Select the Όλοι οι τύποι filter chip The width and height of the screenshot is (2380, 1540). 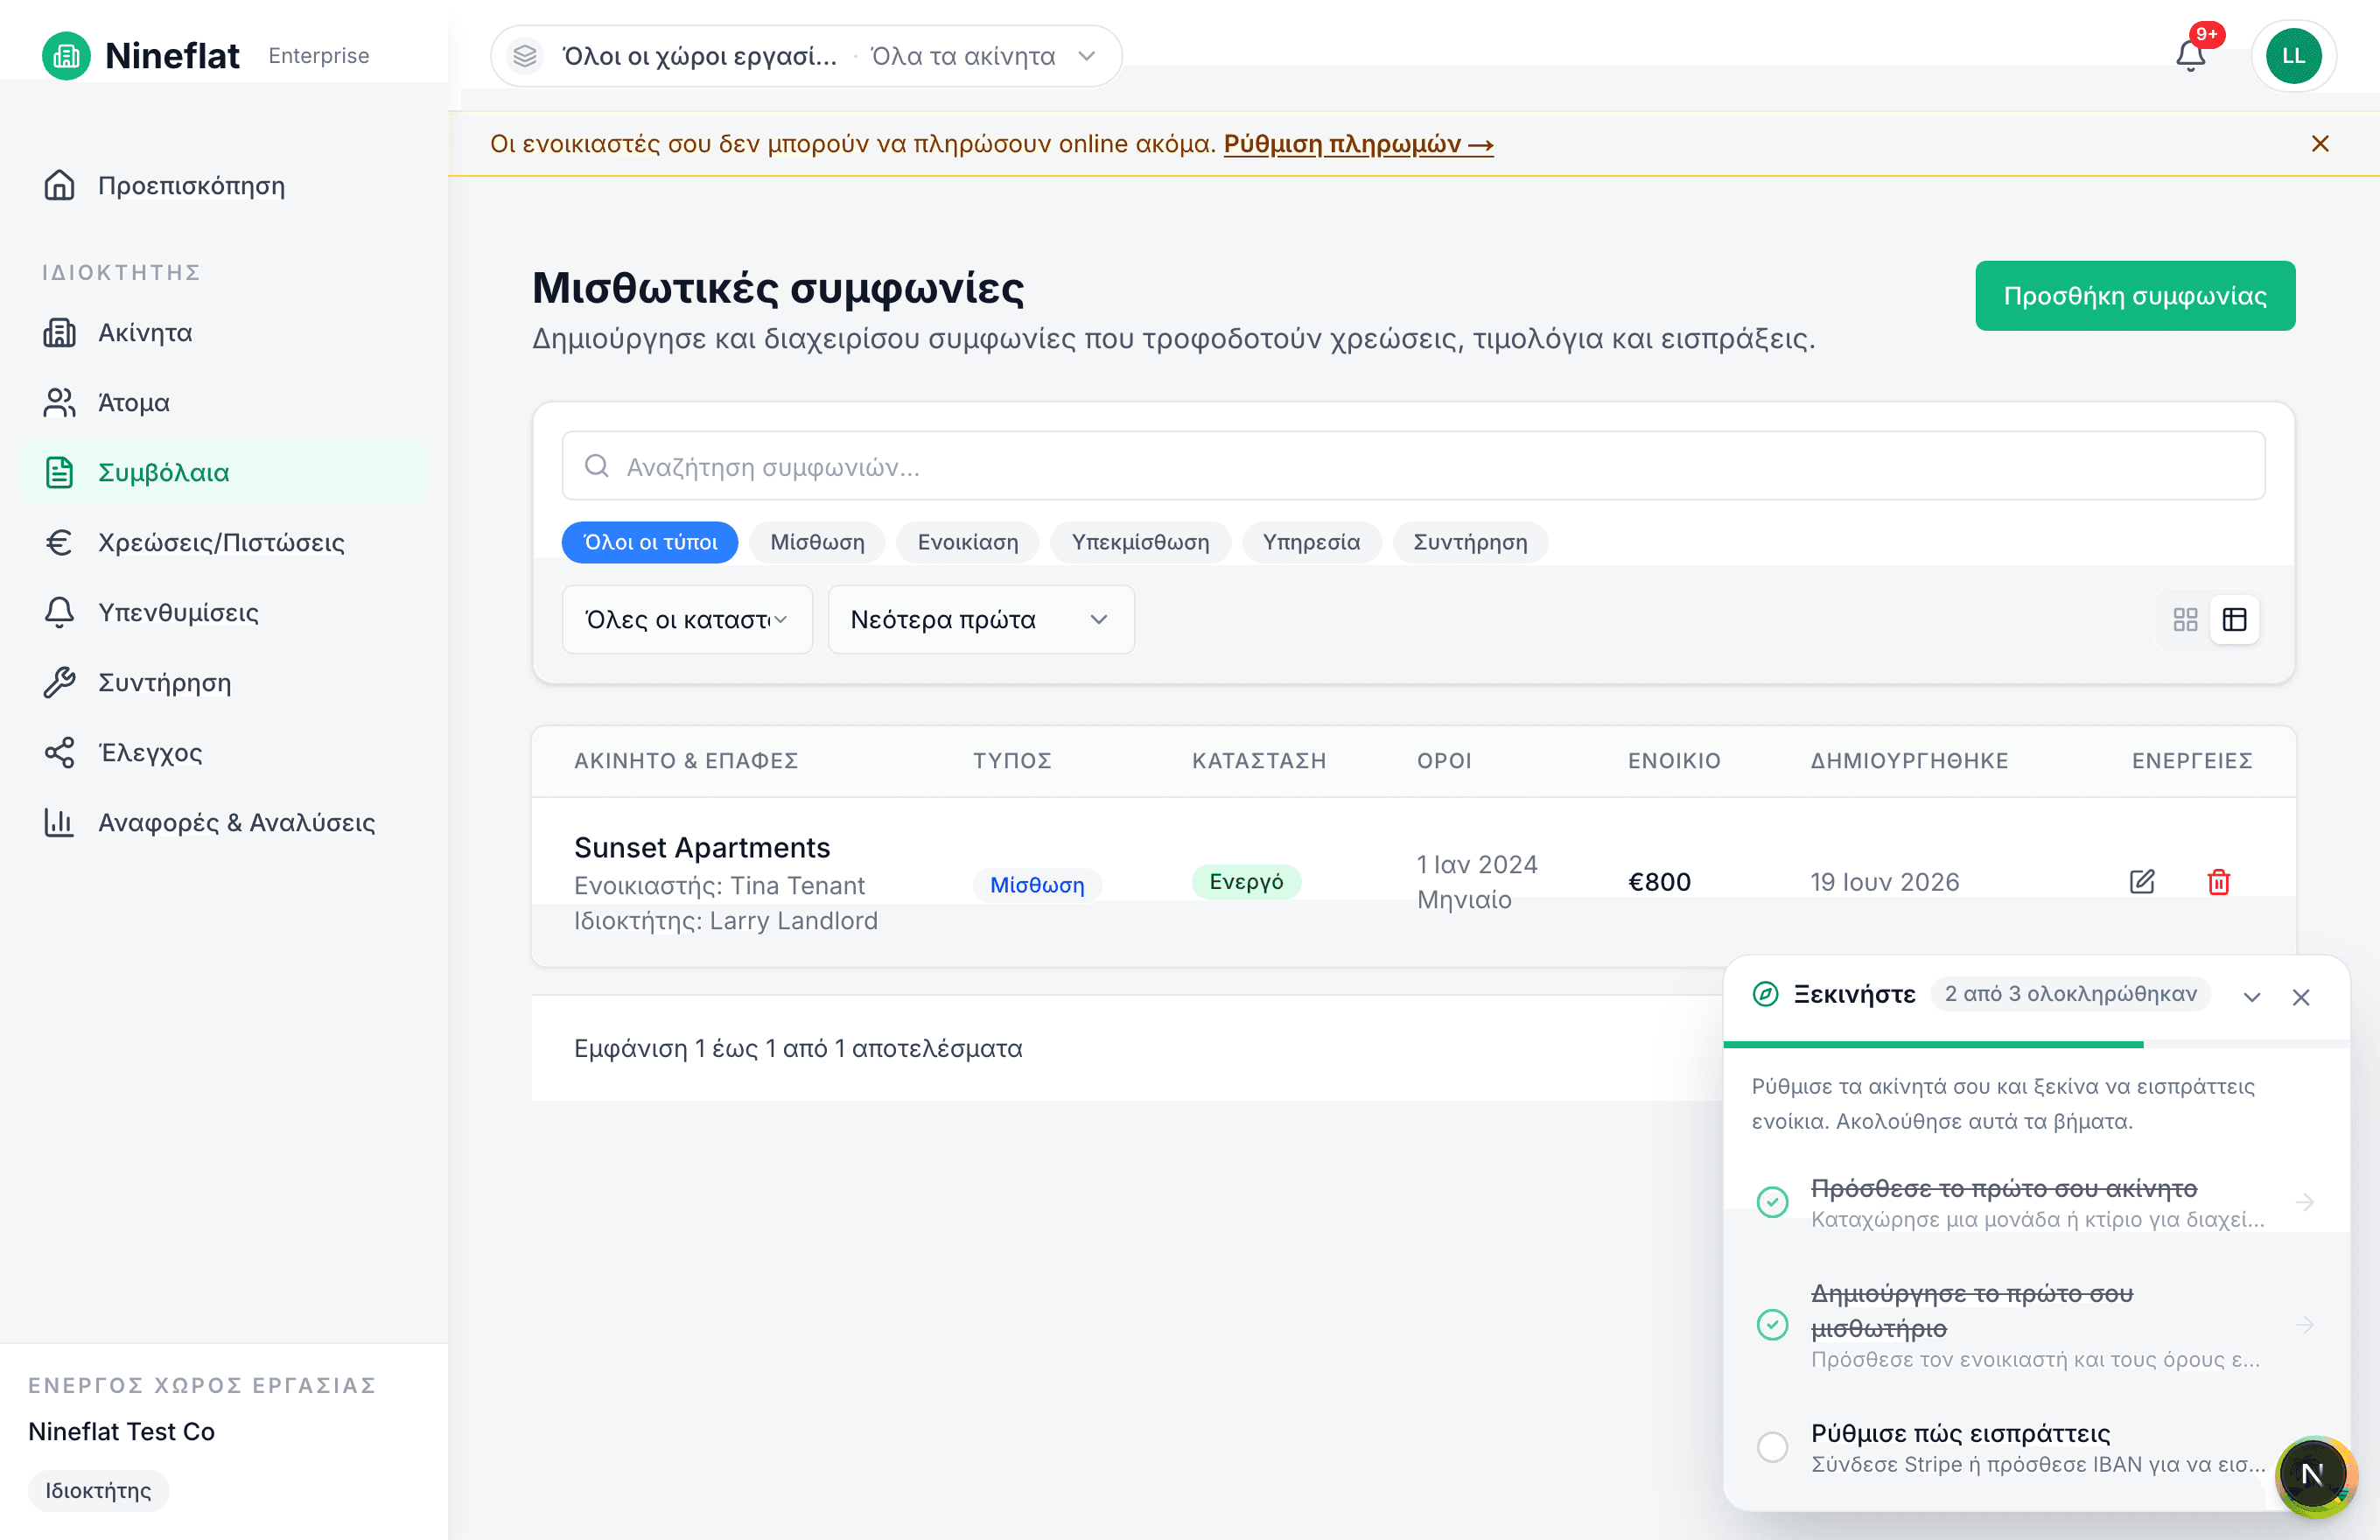coord(650,543)
